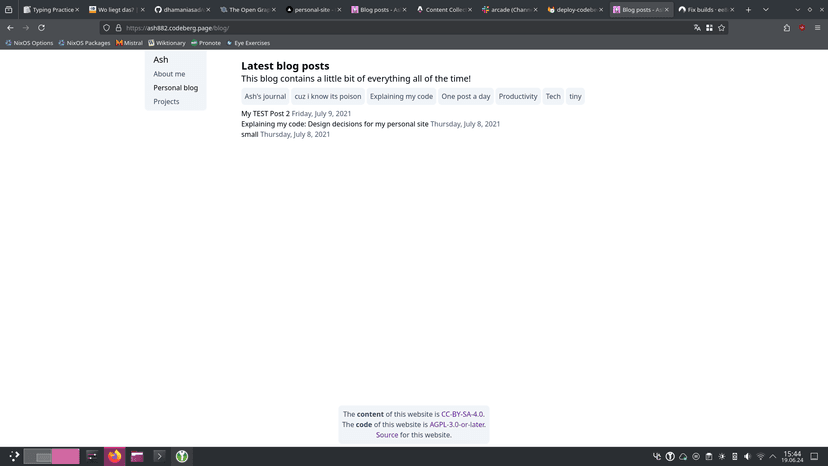Open the My TEST Post 2 blog post

coord(265,114)
